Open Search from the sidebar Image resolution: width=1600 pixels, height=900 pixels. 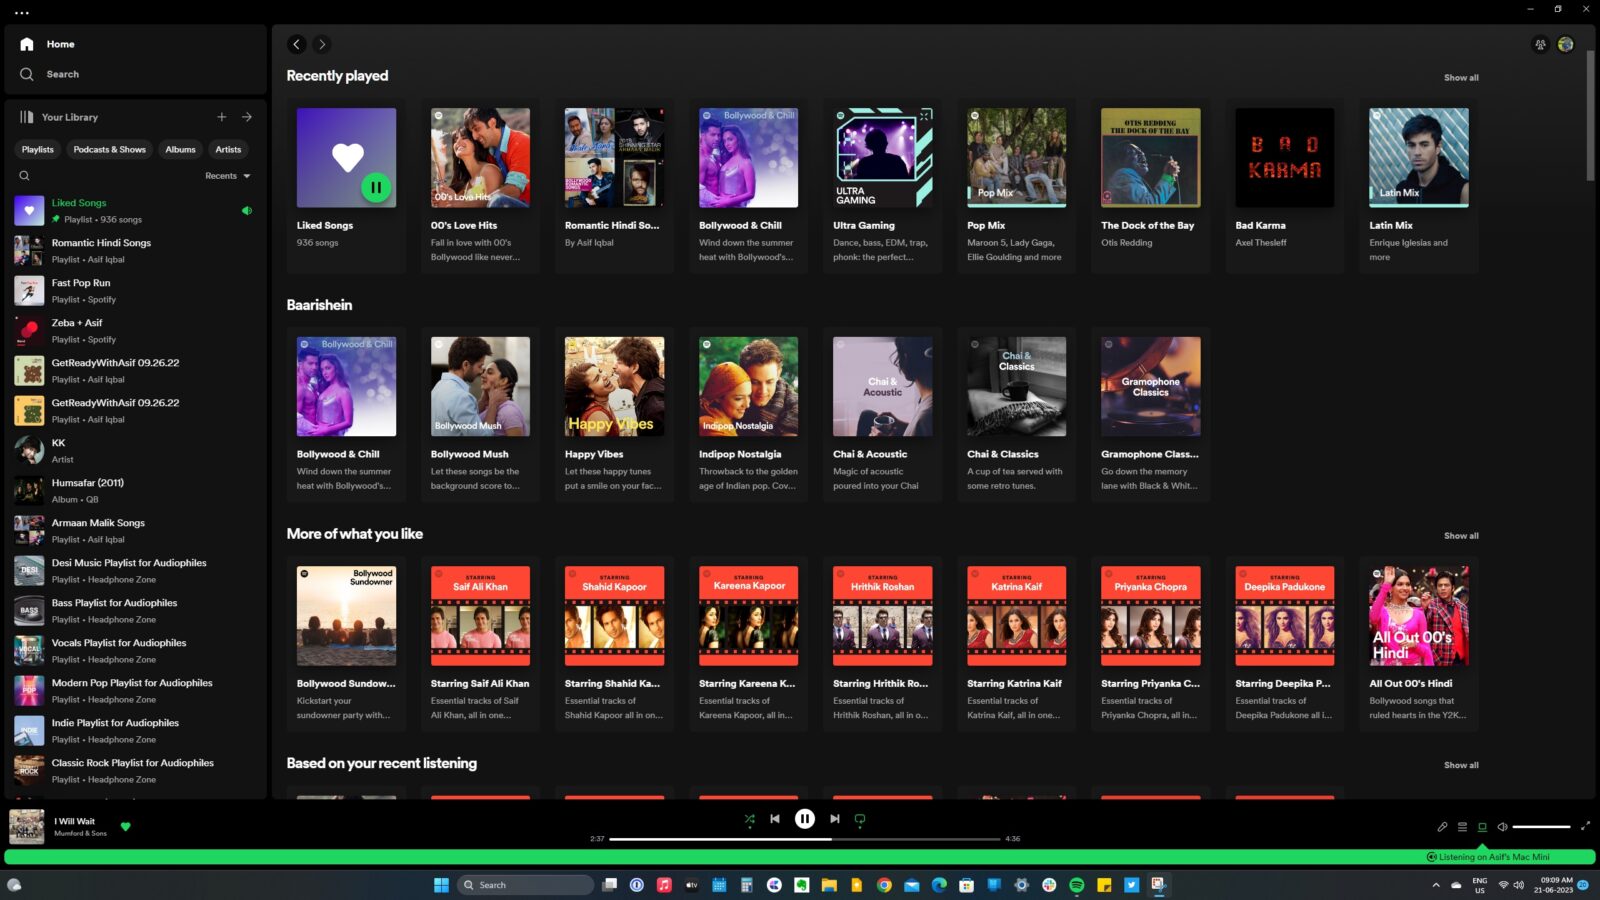click(x=26, y=73)
